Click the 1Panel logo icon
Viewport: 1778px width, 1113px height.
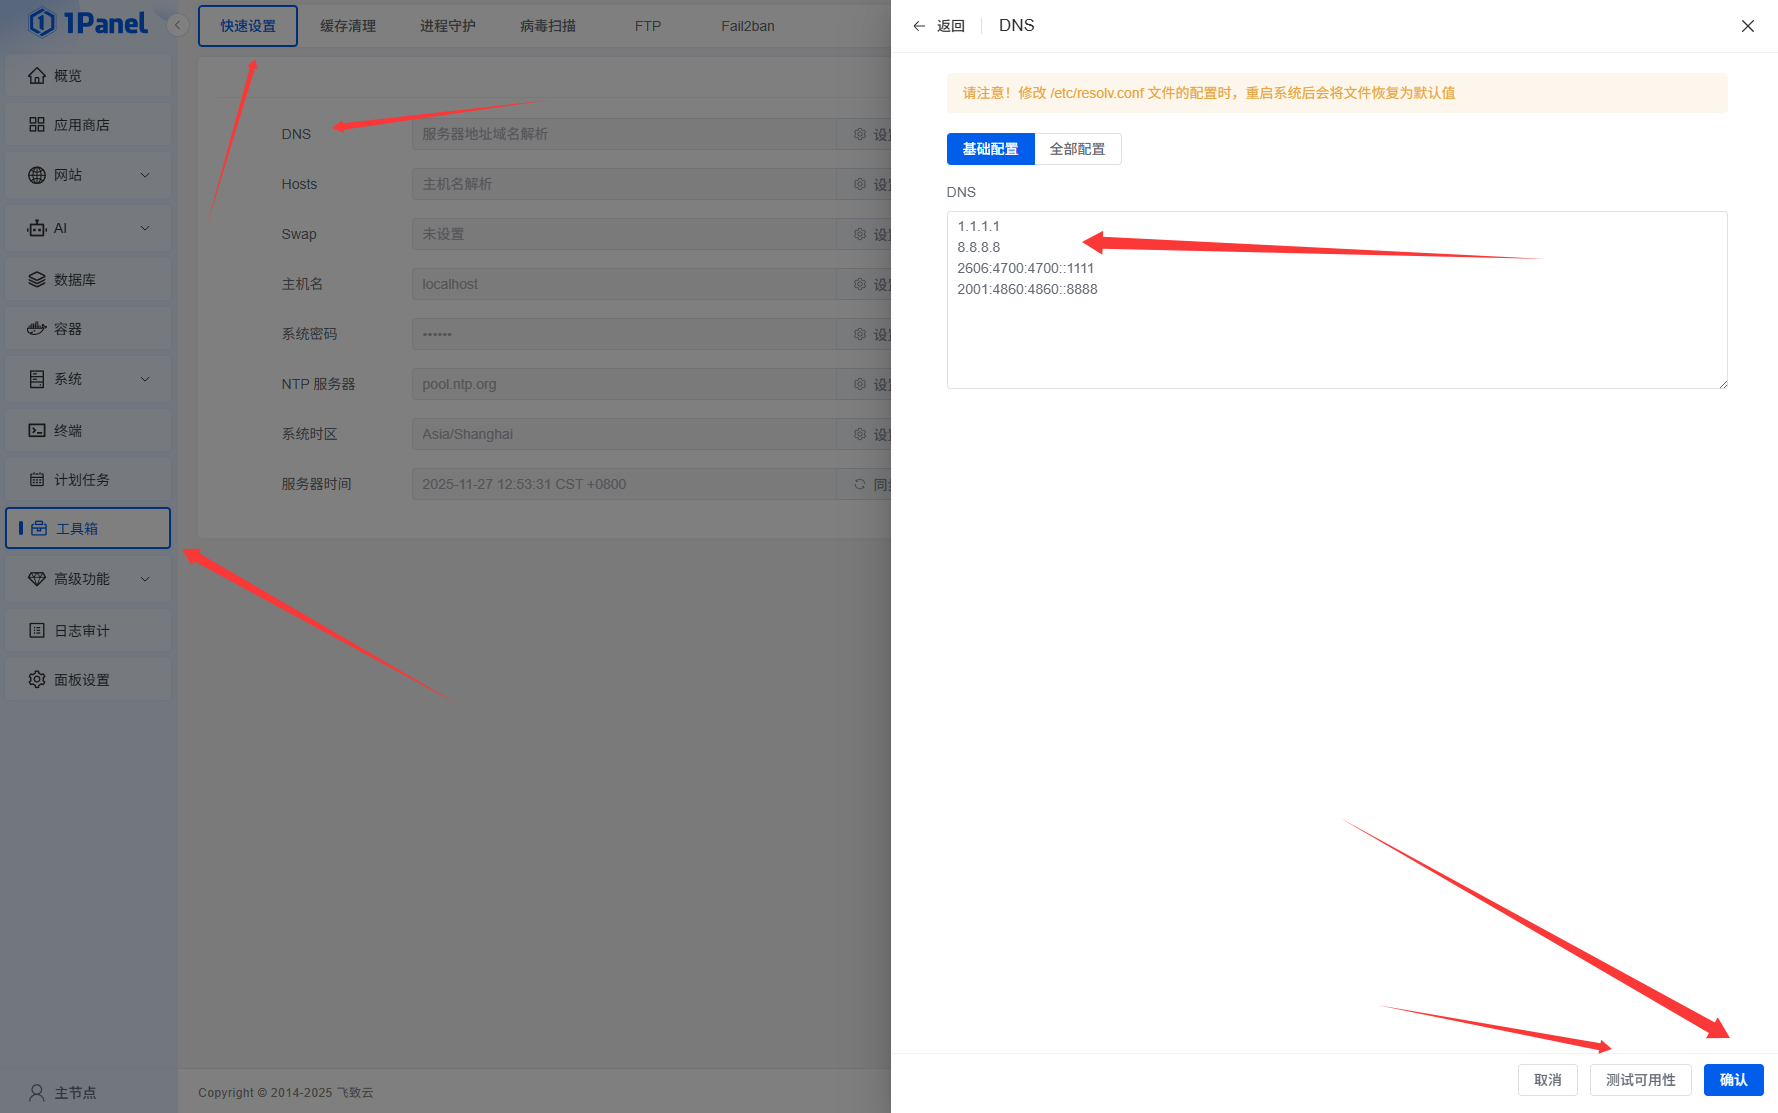point(42,22)
